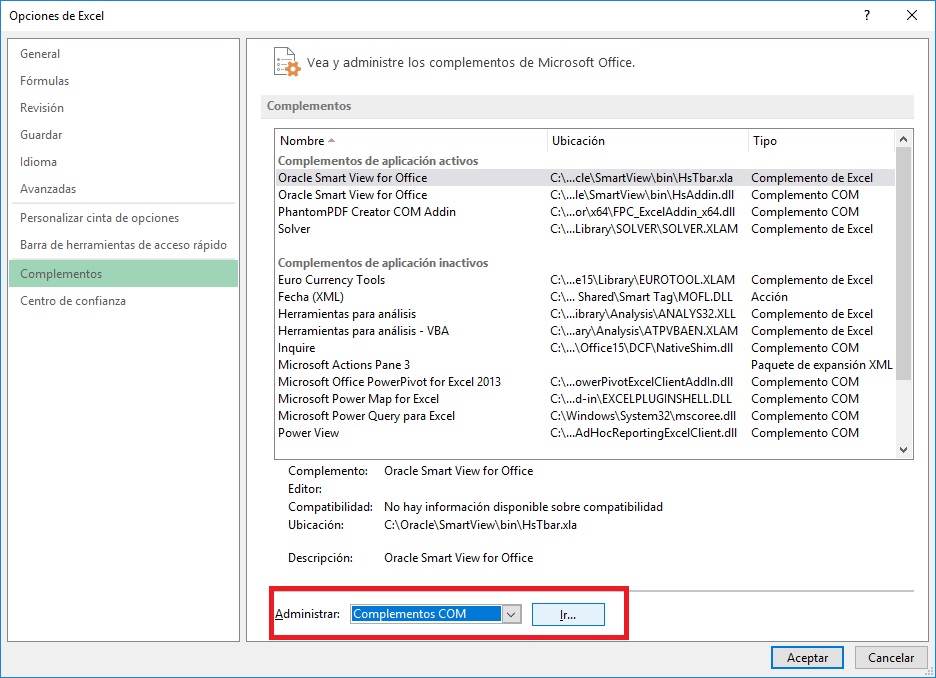Click the add-ins gear document icon
This screenshot has width=936, height=678.
(287, 61)
